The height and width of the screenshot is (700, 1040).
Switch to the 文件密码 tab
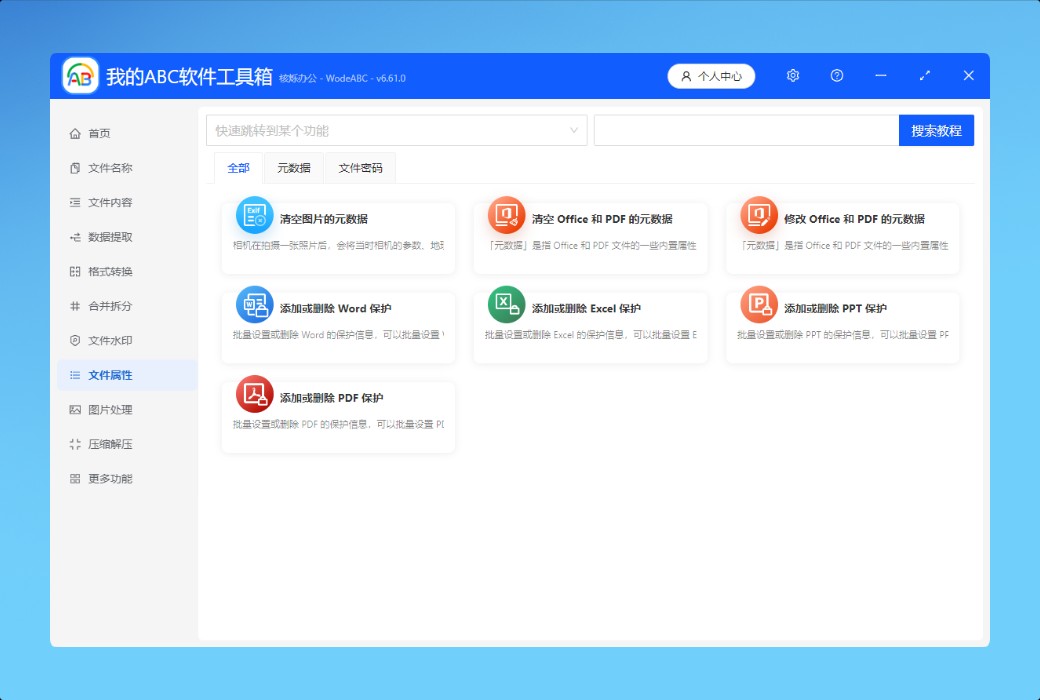[x=360, y=168]
